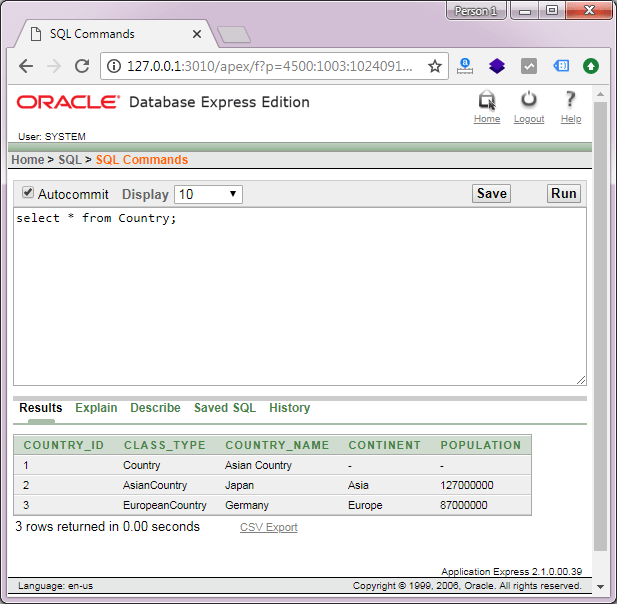
Task: Click the CLASS_TYPE column header
Action: point(164,445)
